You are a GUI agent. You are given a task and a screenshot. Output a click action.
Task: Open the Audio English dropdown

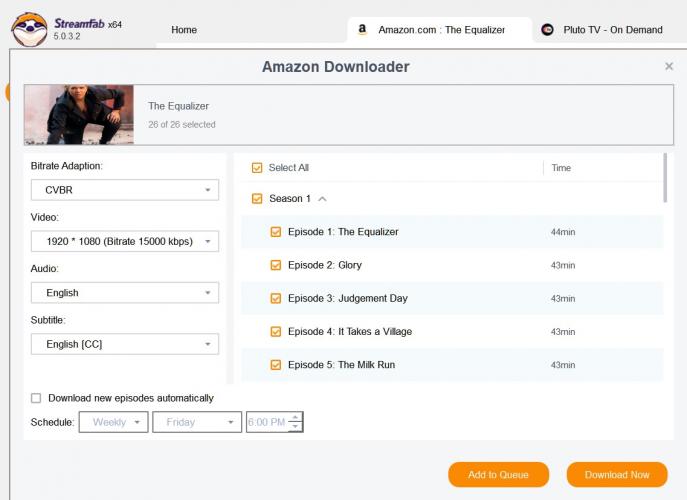[125, 293]
